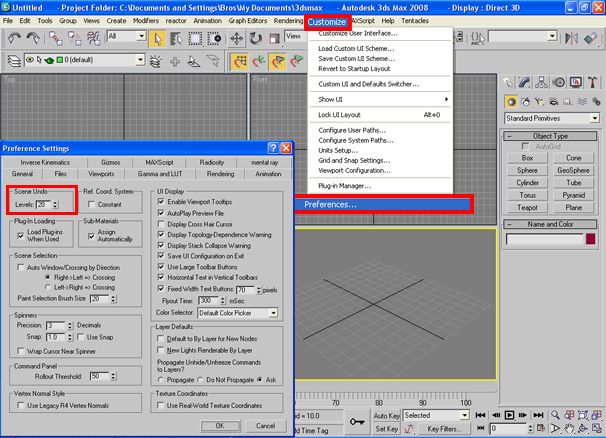This screenshot has height=438, width=606.
Task: Open the Layer Manager icon
Action: click(x=14, y=61)
